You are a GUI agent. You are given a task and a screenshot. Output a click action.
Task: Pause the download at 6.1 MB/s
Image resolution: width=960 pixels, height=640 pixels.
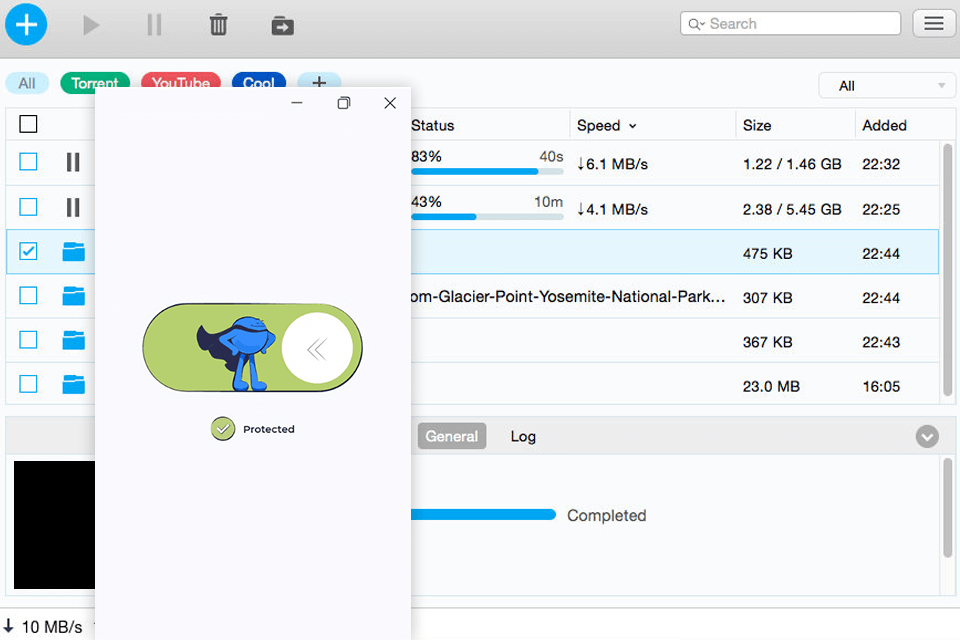pos(73,162)
